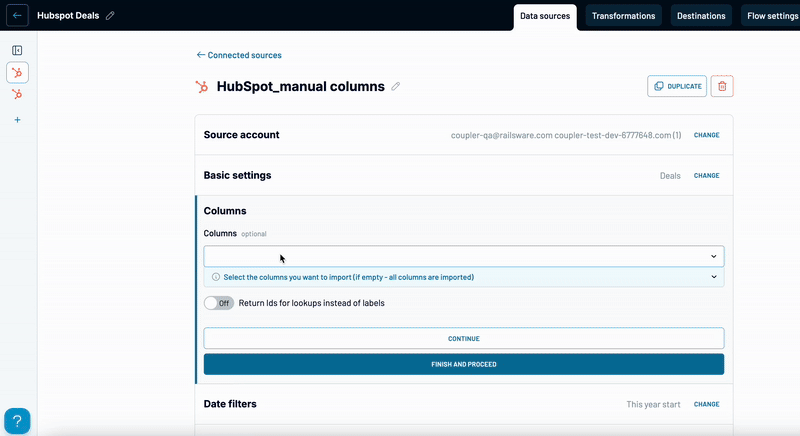Open the help question mark widget
The width and height of the screenshot is (800, 436).
click(17, 421)
